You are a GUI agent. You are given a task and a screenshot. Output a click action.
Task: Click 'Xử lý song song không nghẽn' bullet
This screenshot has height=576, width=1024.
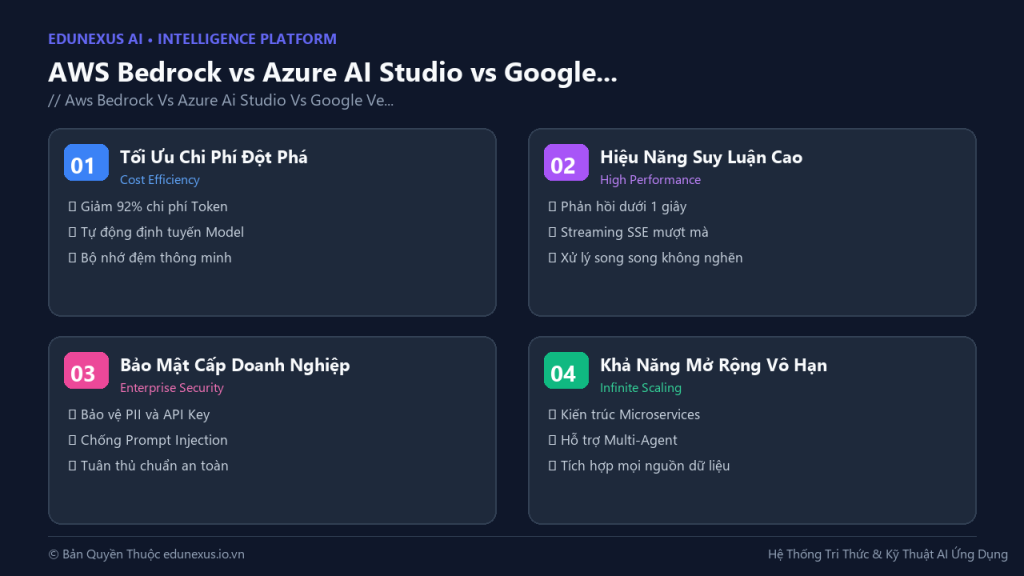coord(645,257)
